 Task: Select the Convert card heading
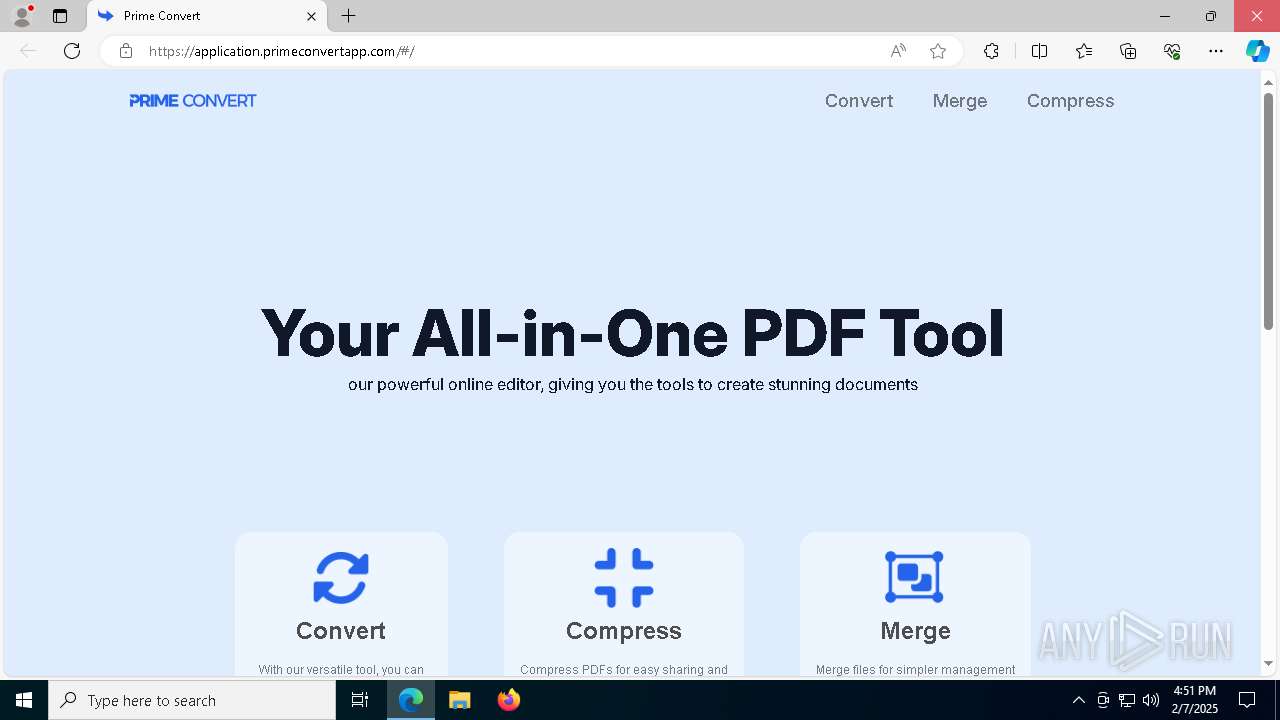point(341,631)
